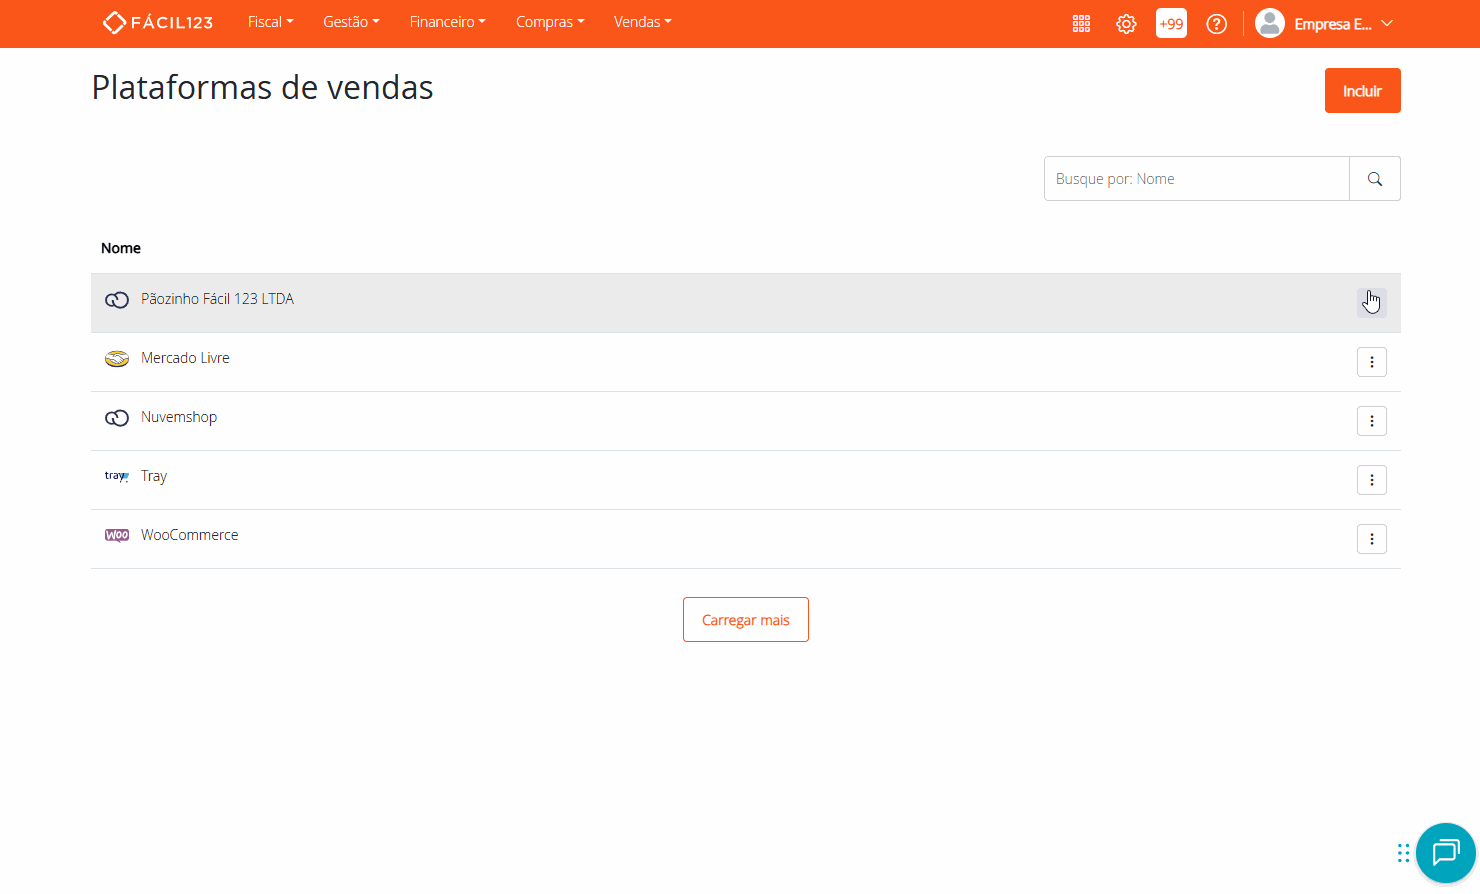The width and height of the screenshot is (1480, 894).
Task: Open the apps grid icon
Action: [x=1081, y=23]
